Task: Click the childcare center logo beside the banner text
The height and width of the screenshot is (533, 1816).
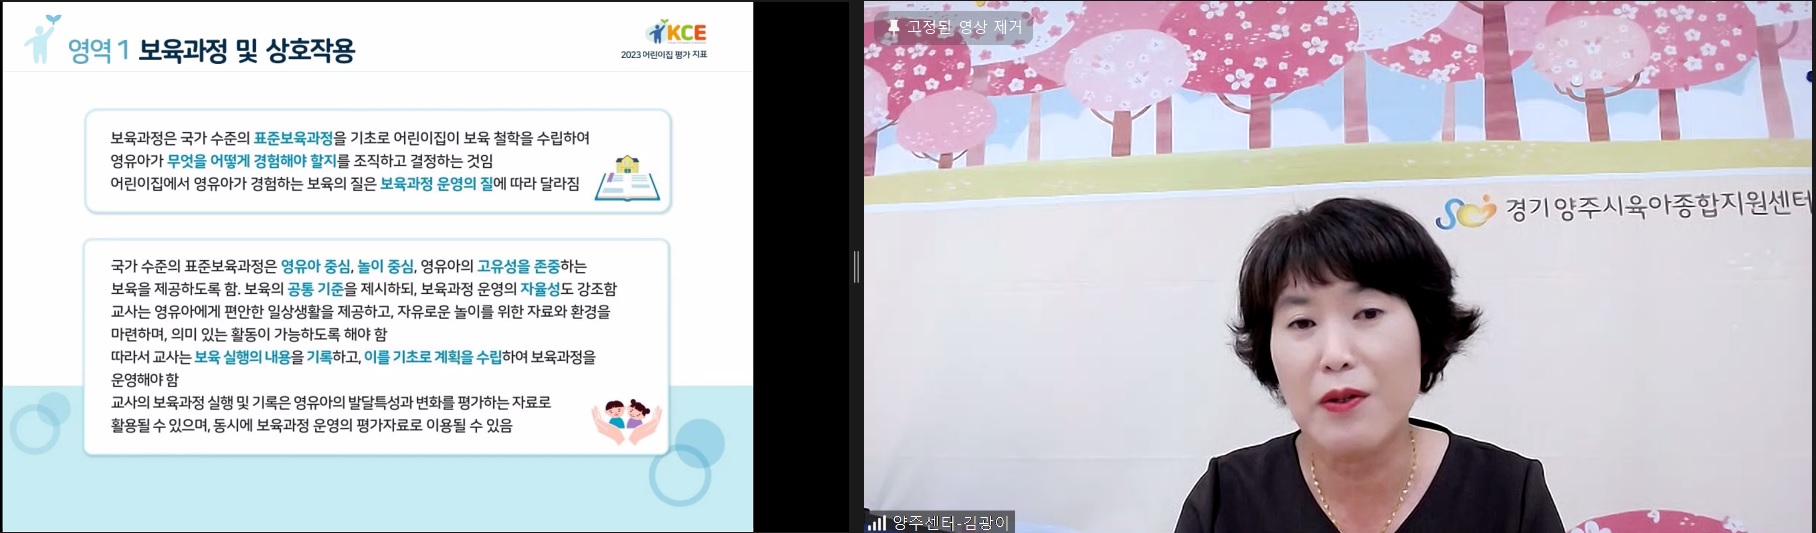Action: (x=1465, y=210)
